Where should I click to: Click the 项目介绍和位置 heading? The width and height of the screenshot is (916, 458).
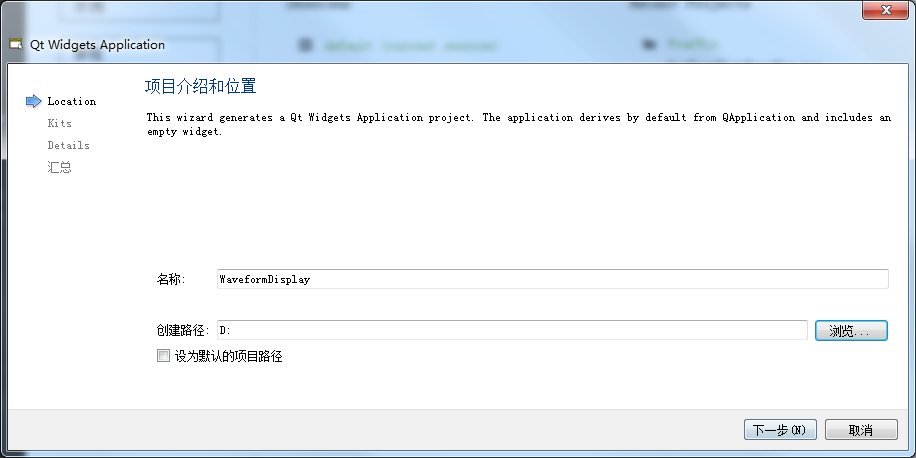pyautogui.click(x=200, y=86)
